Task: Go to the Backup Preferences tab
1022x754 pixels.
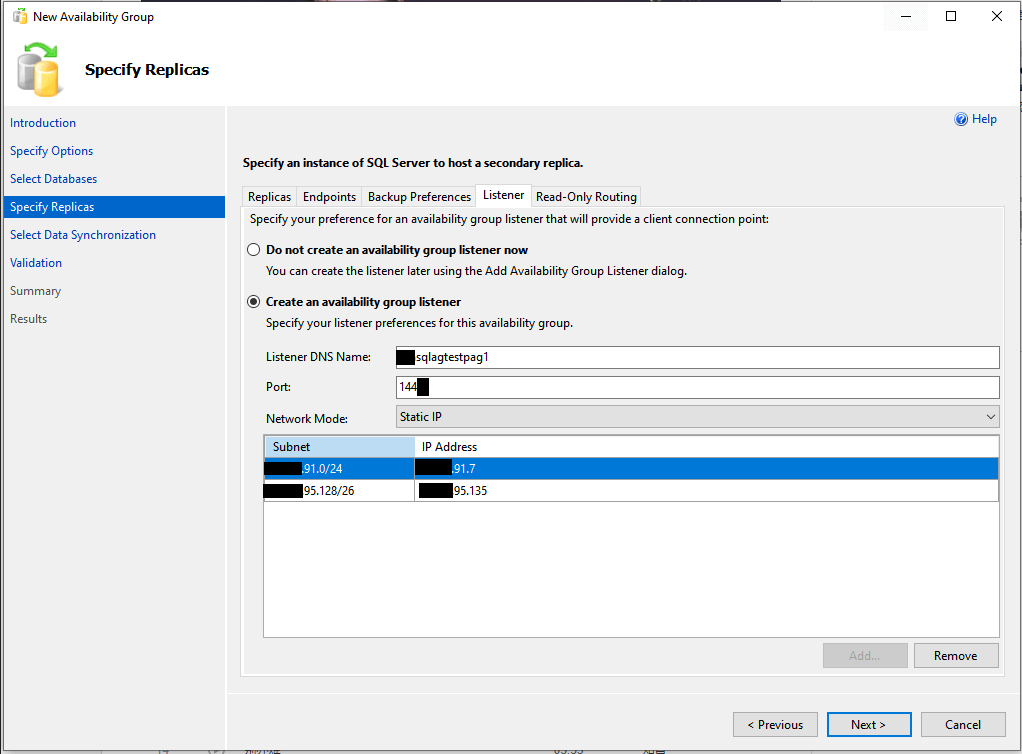Action: click(419, 197)
